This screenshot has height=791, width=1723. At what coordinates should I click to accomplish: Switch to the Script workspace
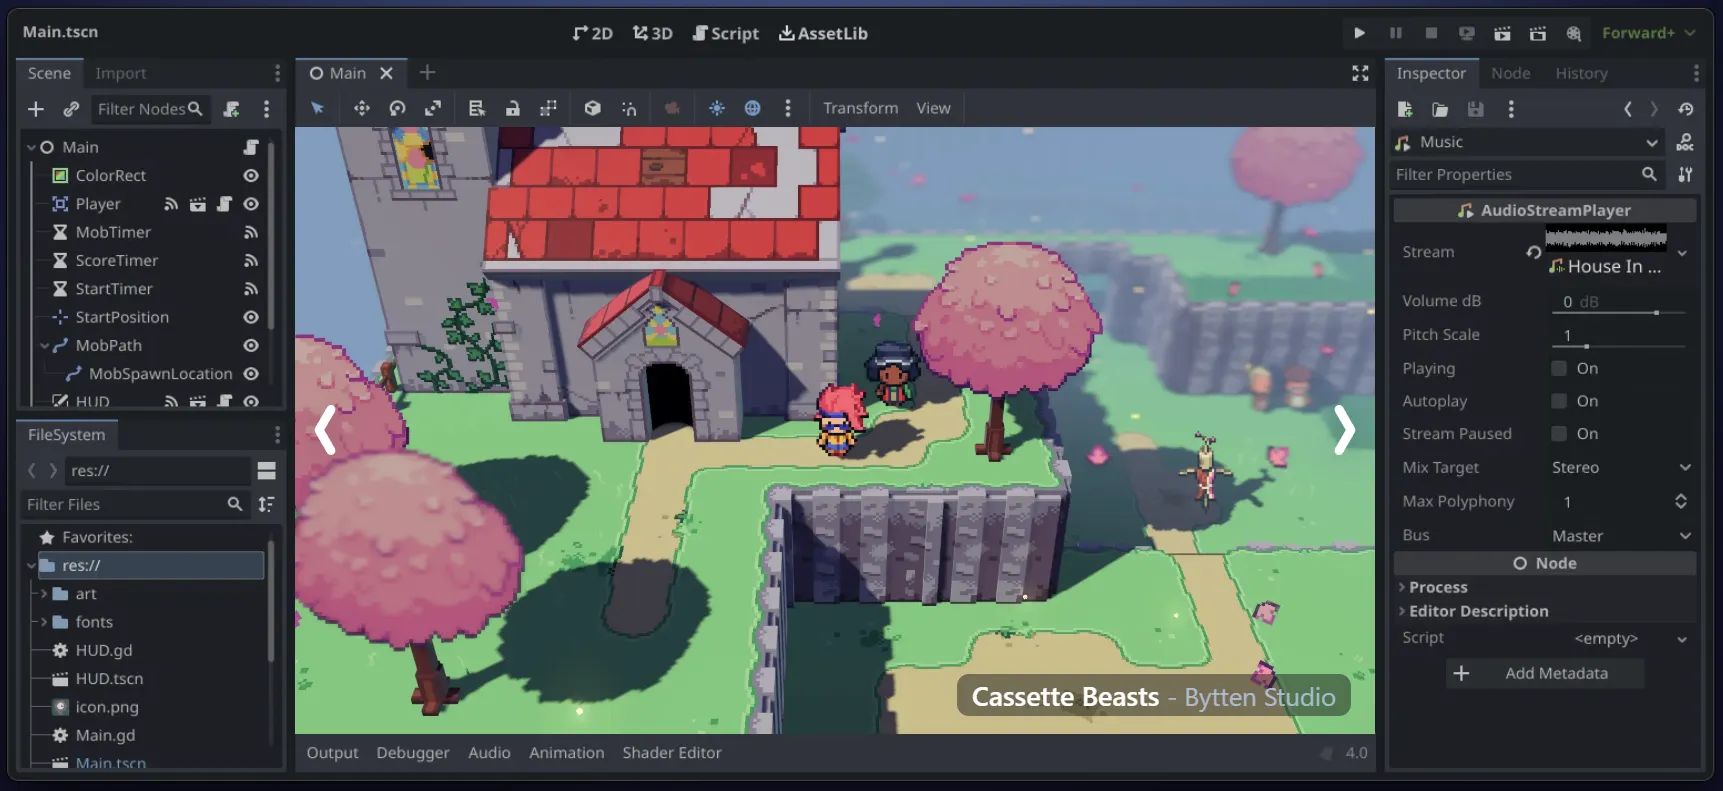pyautogui.click(x=726, y=33)
